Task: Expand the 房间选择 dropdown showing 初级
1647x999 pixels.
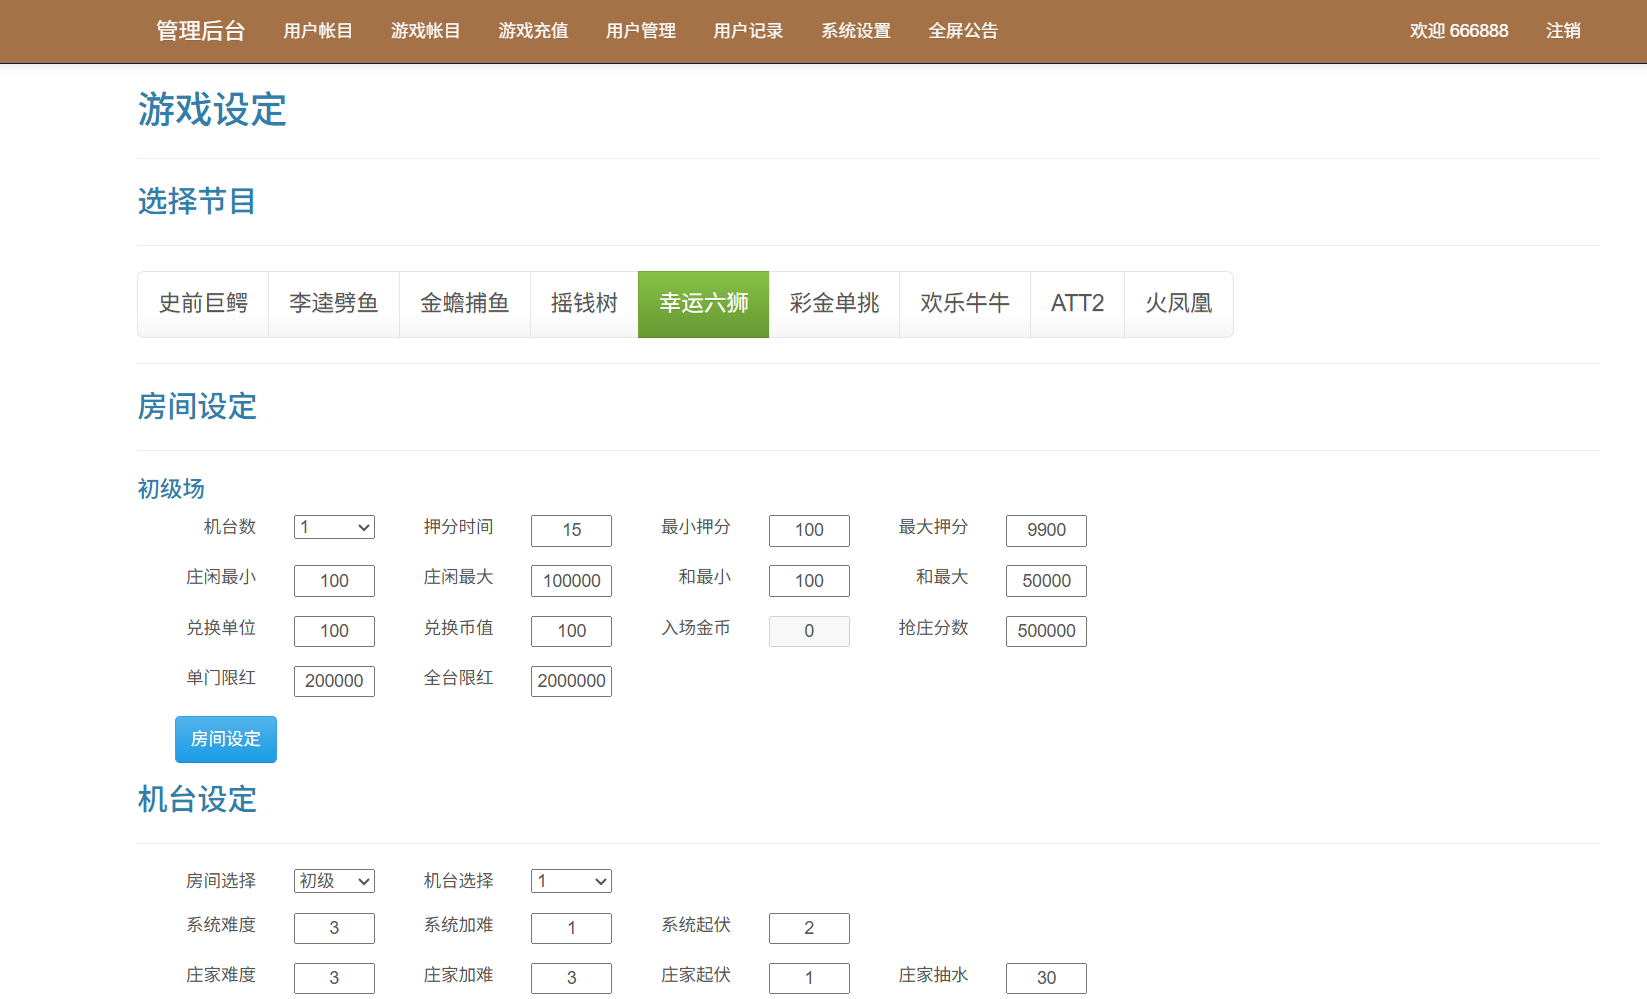Action: (x=334, y=881)
